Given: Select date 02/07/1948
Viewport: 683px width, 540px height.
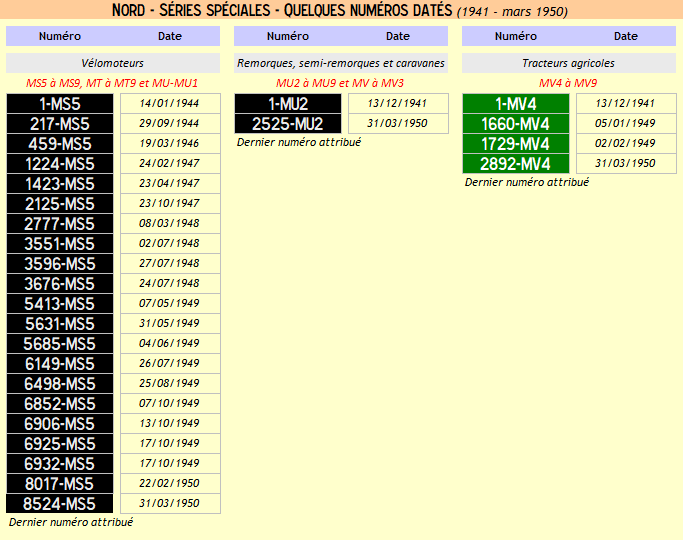Looking at the screenshot, I should tap(170, 244).
